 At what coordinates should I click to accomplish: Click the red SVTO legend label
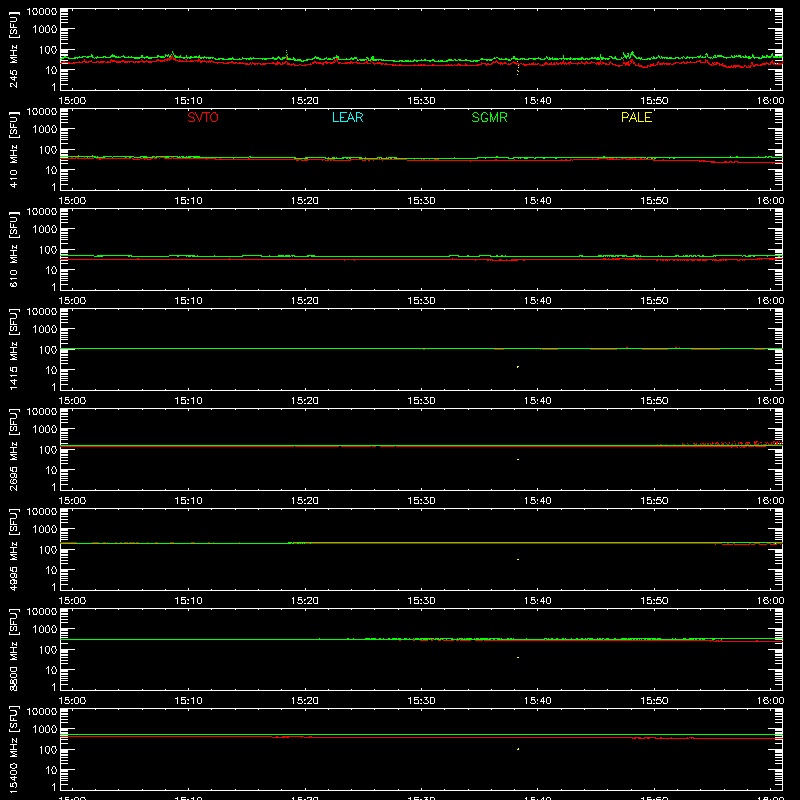[x=203, y=117]
